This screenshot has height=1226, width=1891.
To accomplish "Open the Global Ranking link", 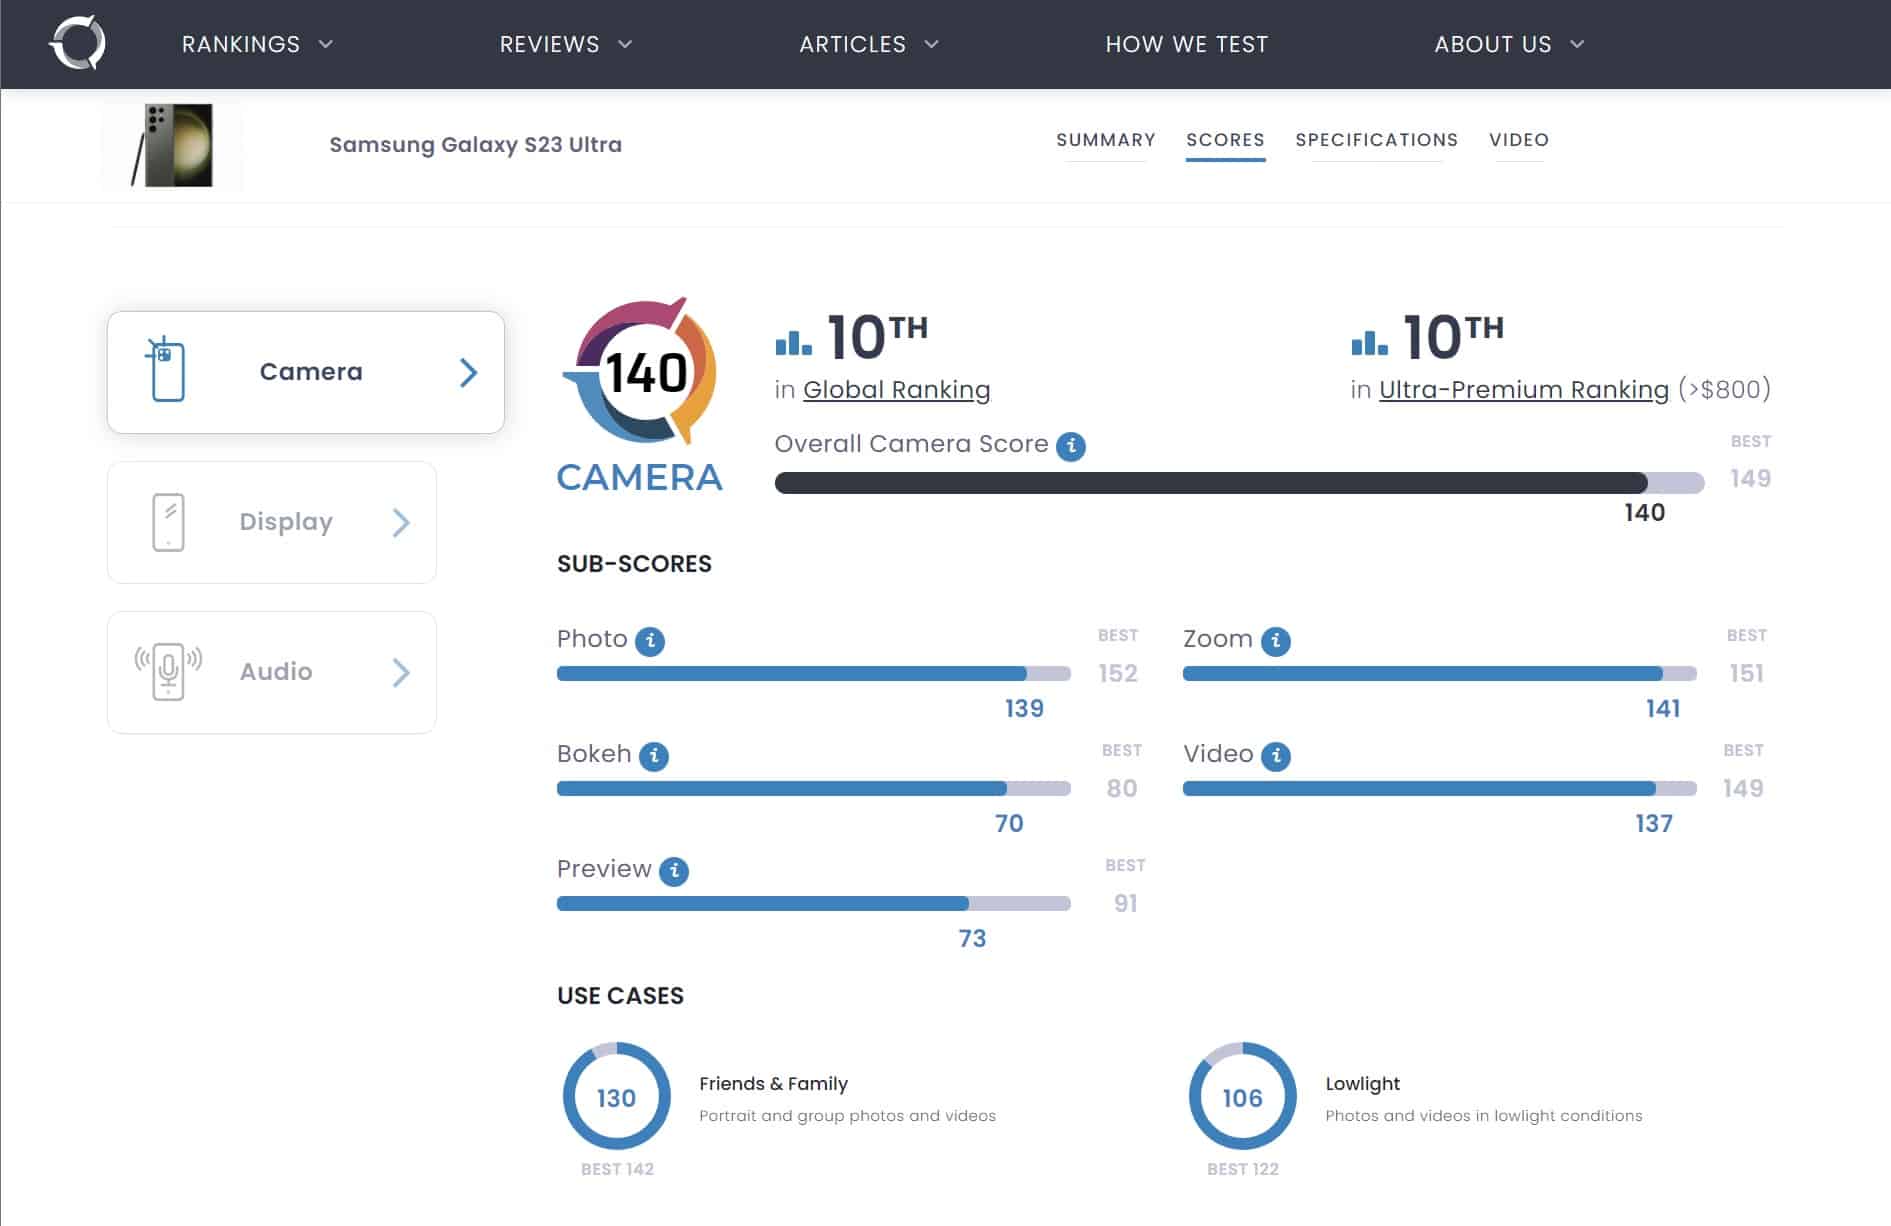I will tap(896, 390).
